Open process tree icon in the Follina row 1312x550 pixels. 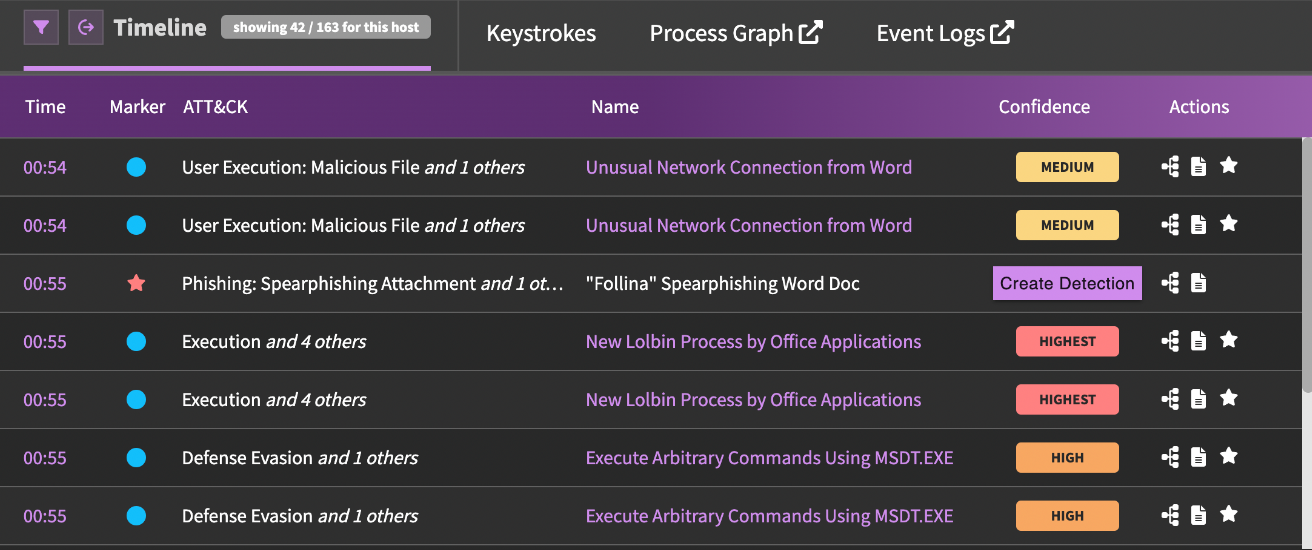pyautogui.click(x=1170, y=284)
